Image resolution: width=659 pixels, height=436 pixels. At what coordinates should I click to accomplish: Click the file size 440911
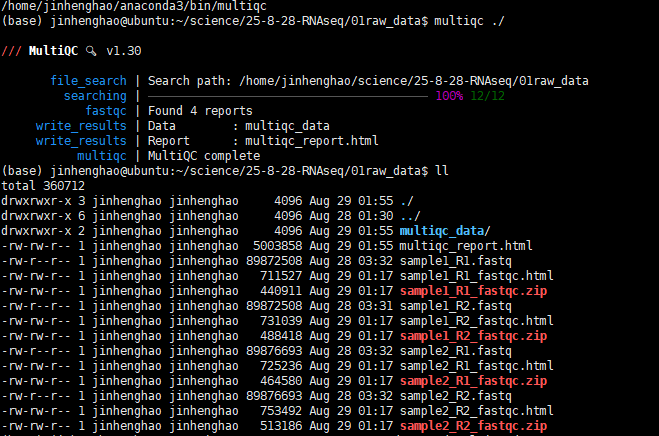pyautogui.click(x=281, y=291)
